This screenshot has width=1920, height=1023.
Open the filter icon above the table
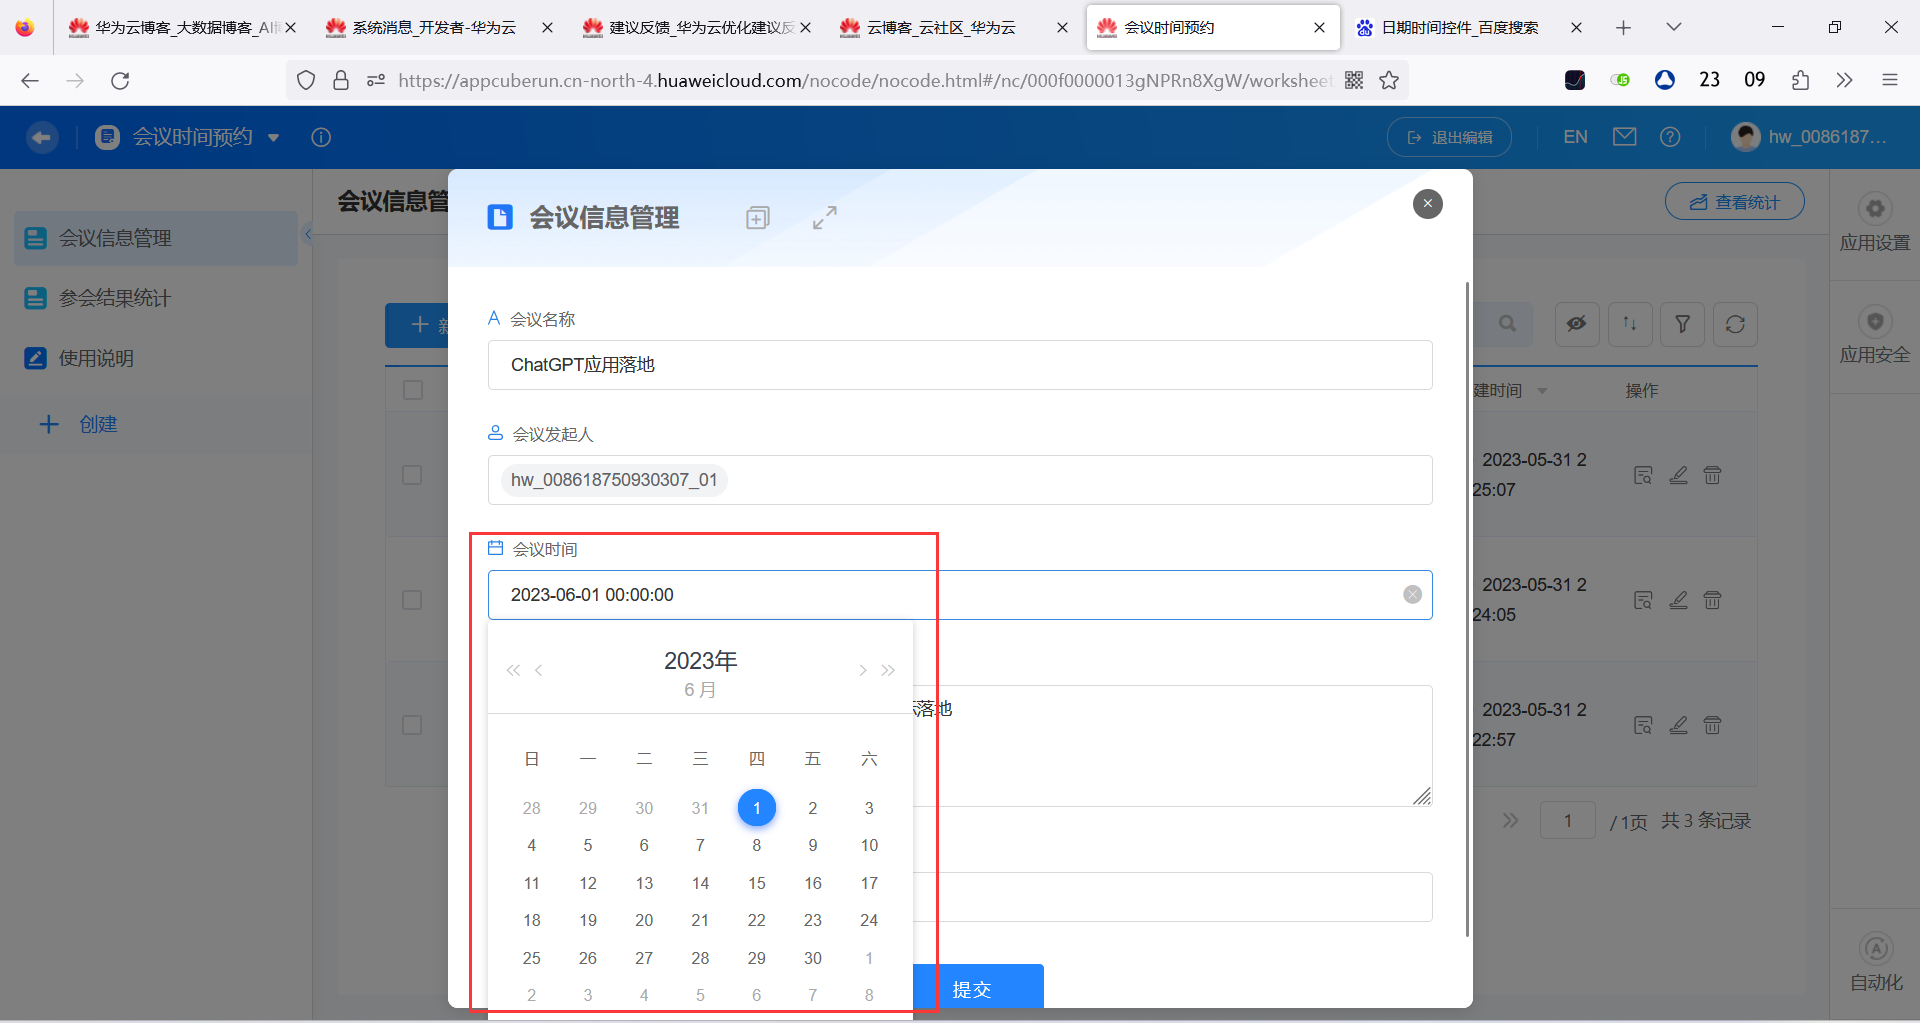pyautogui.click(x=1682, y=324)
